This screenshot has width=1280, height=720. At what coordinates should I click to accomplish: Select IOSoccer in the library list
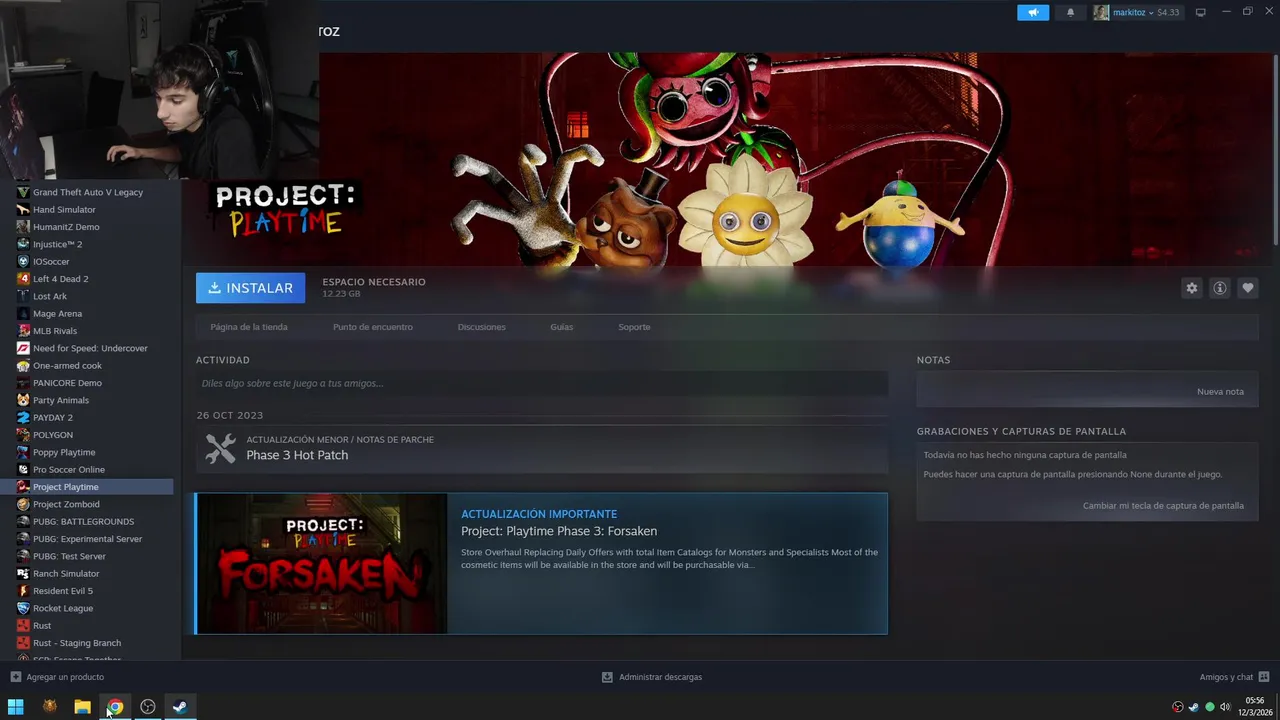coord(51,262)
